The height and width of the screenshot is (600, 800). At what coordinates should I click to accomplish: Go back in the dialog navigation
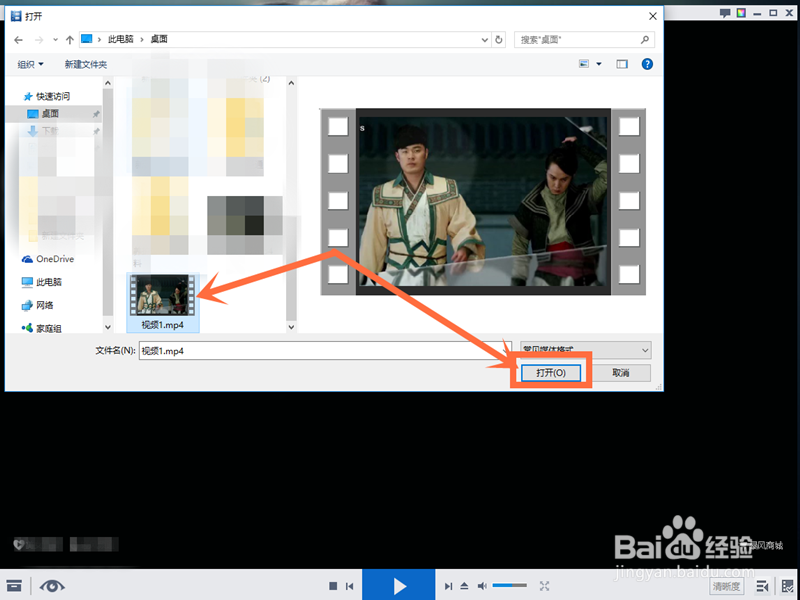(19, 40)
